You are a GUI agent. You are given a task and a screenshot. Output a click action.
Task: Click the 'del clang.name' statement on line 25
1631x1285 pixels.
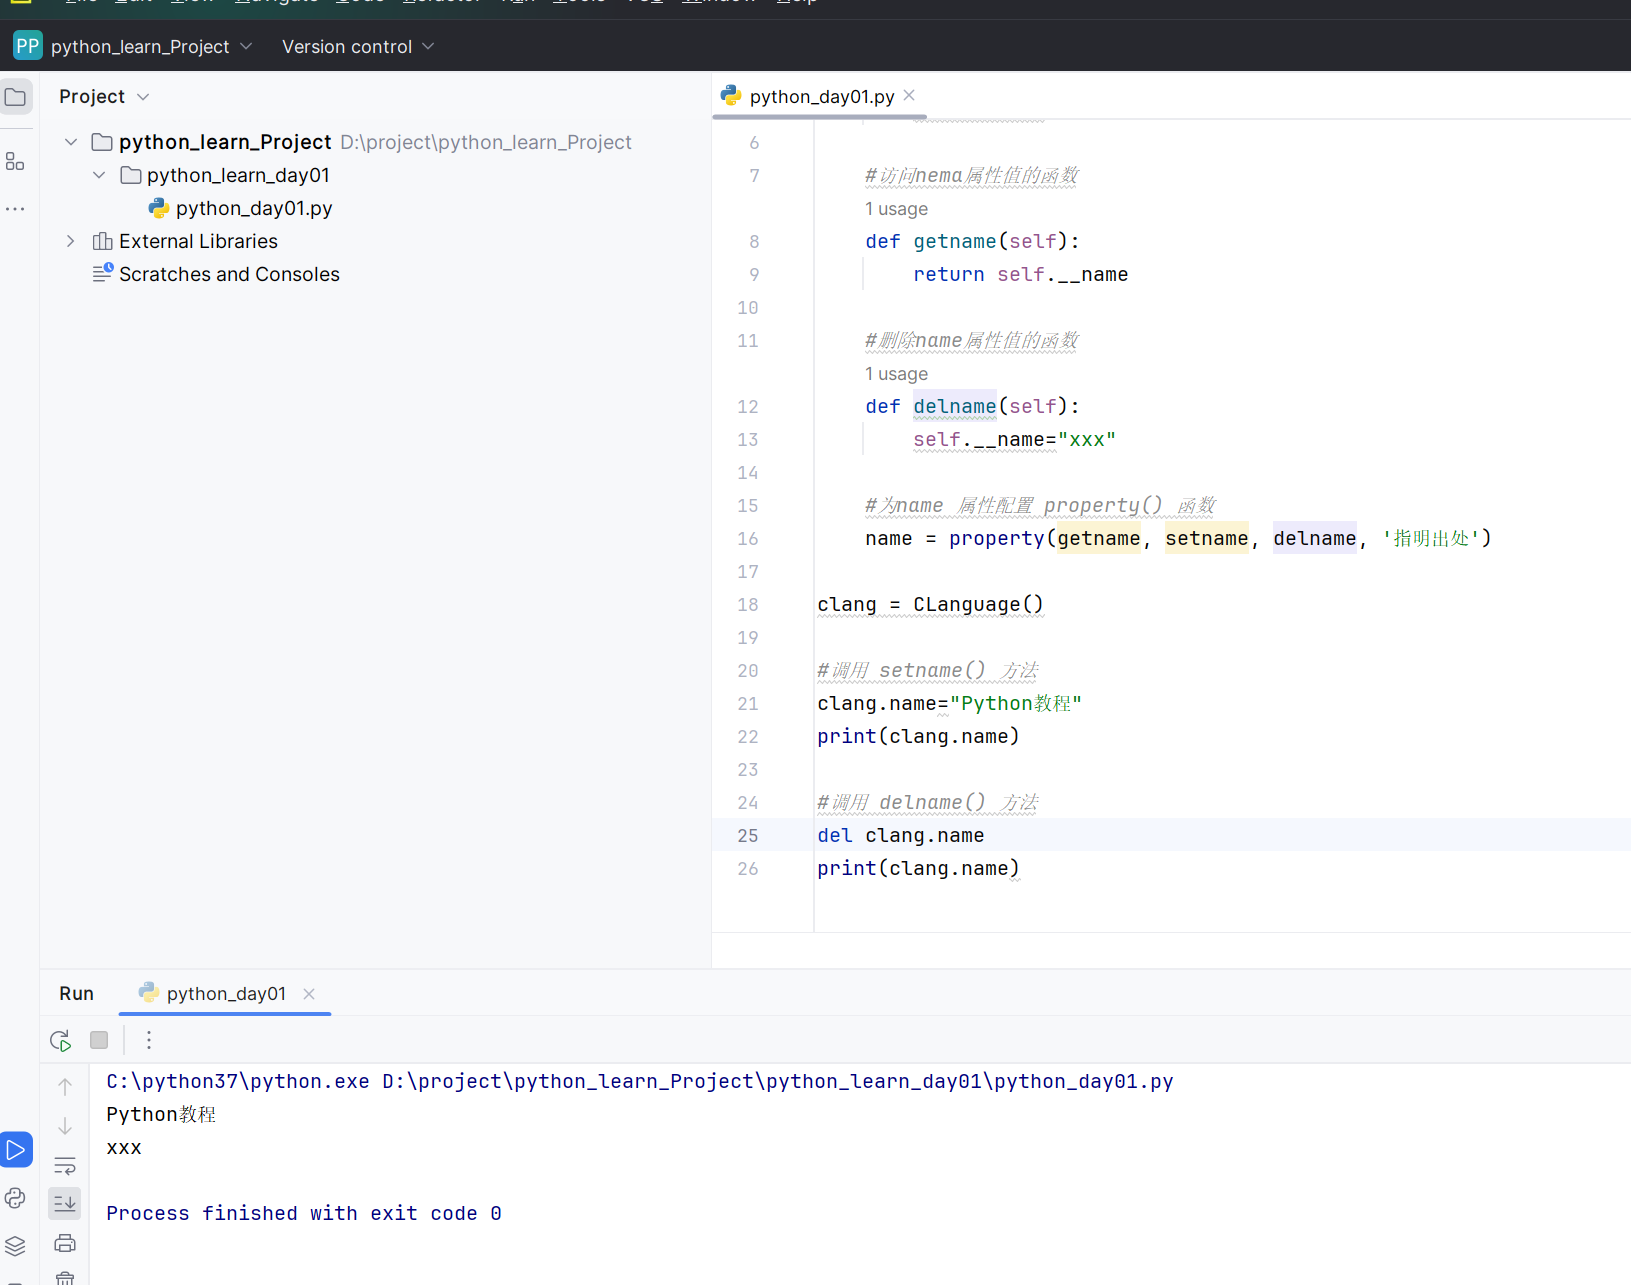pyautogui.click(x=901, y=835)
